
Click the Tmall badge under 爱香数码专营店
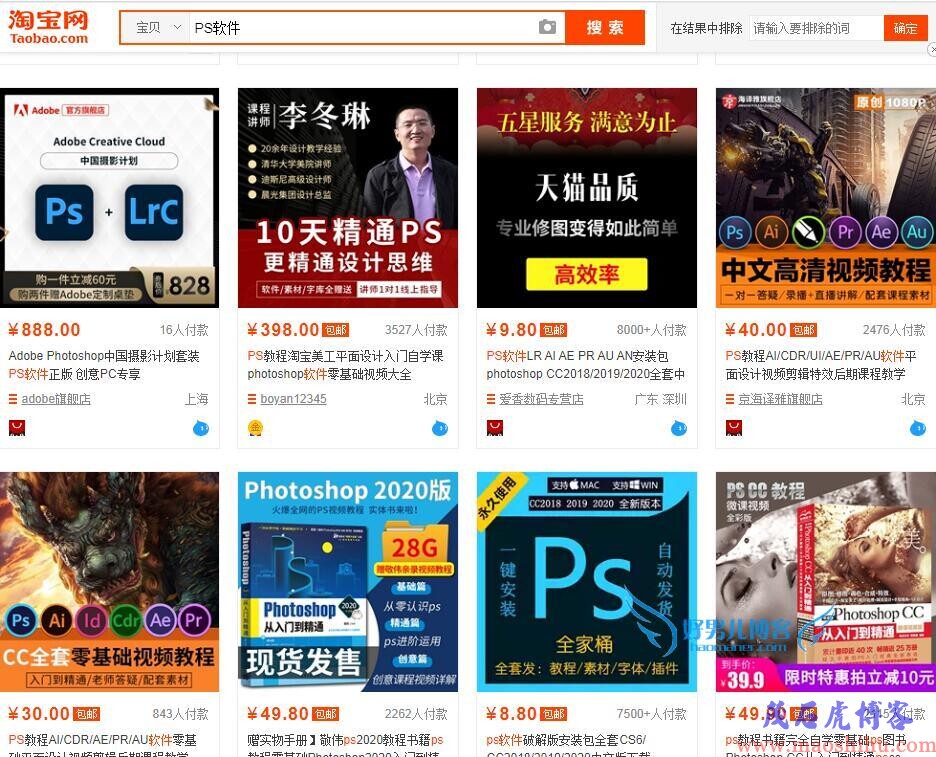495,427
